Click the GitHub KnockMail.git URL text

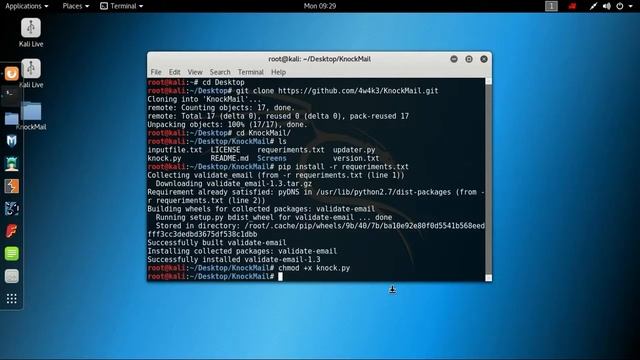[x=358, y=91]
